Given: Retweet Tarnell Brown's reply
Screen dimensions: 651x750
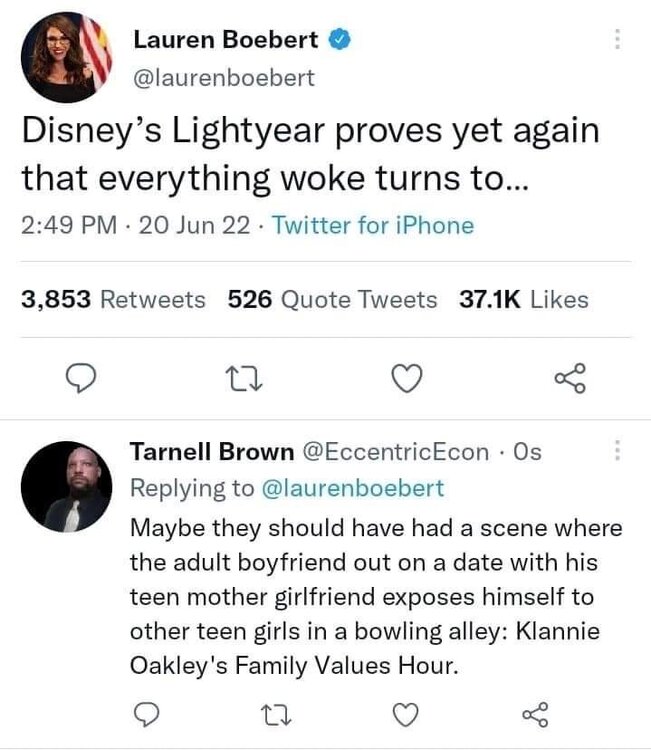Looking at the screenshot, I should coord(274,714).
